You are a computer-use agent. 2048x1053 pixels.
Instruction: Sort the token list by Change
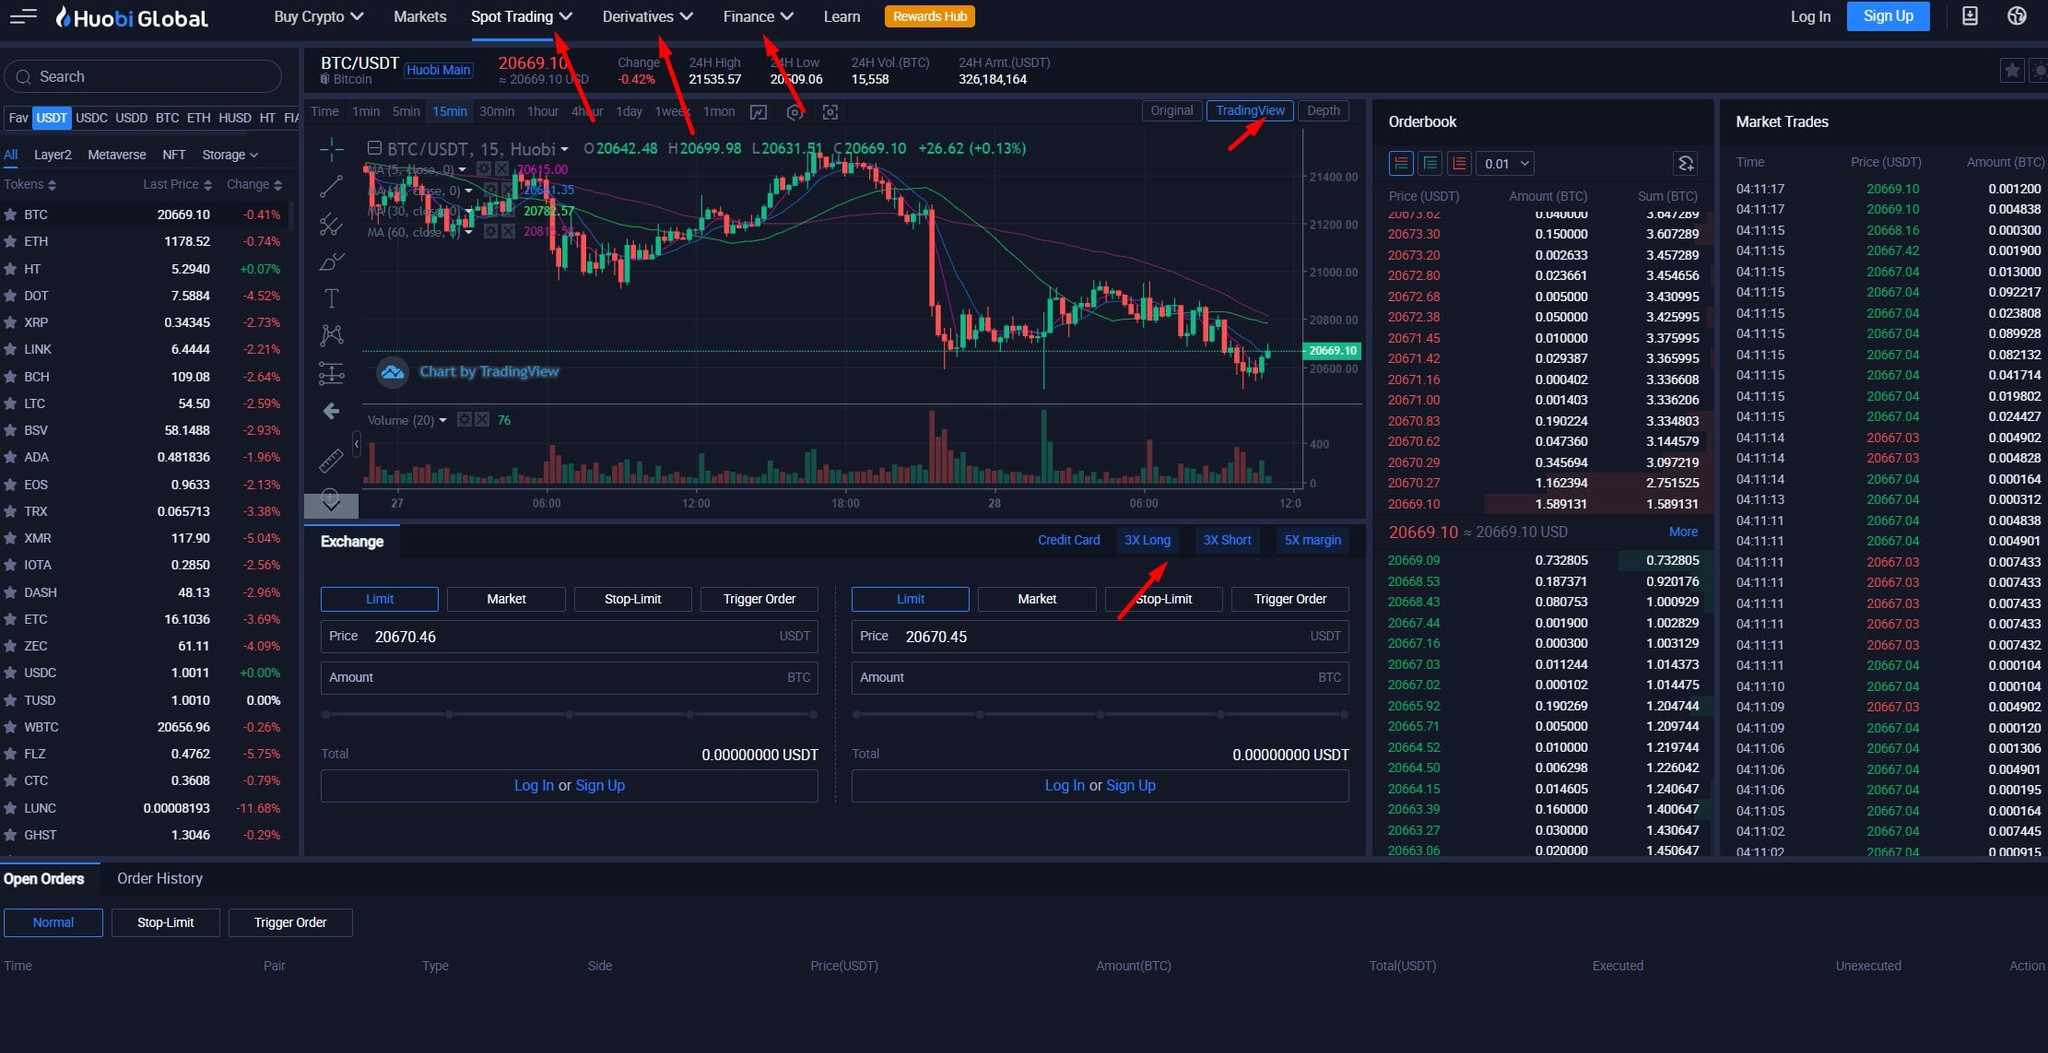tap(254, 185)
